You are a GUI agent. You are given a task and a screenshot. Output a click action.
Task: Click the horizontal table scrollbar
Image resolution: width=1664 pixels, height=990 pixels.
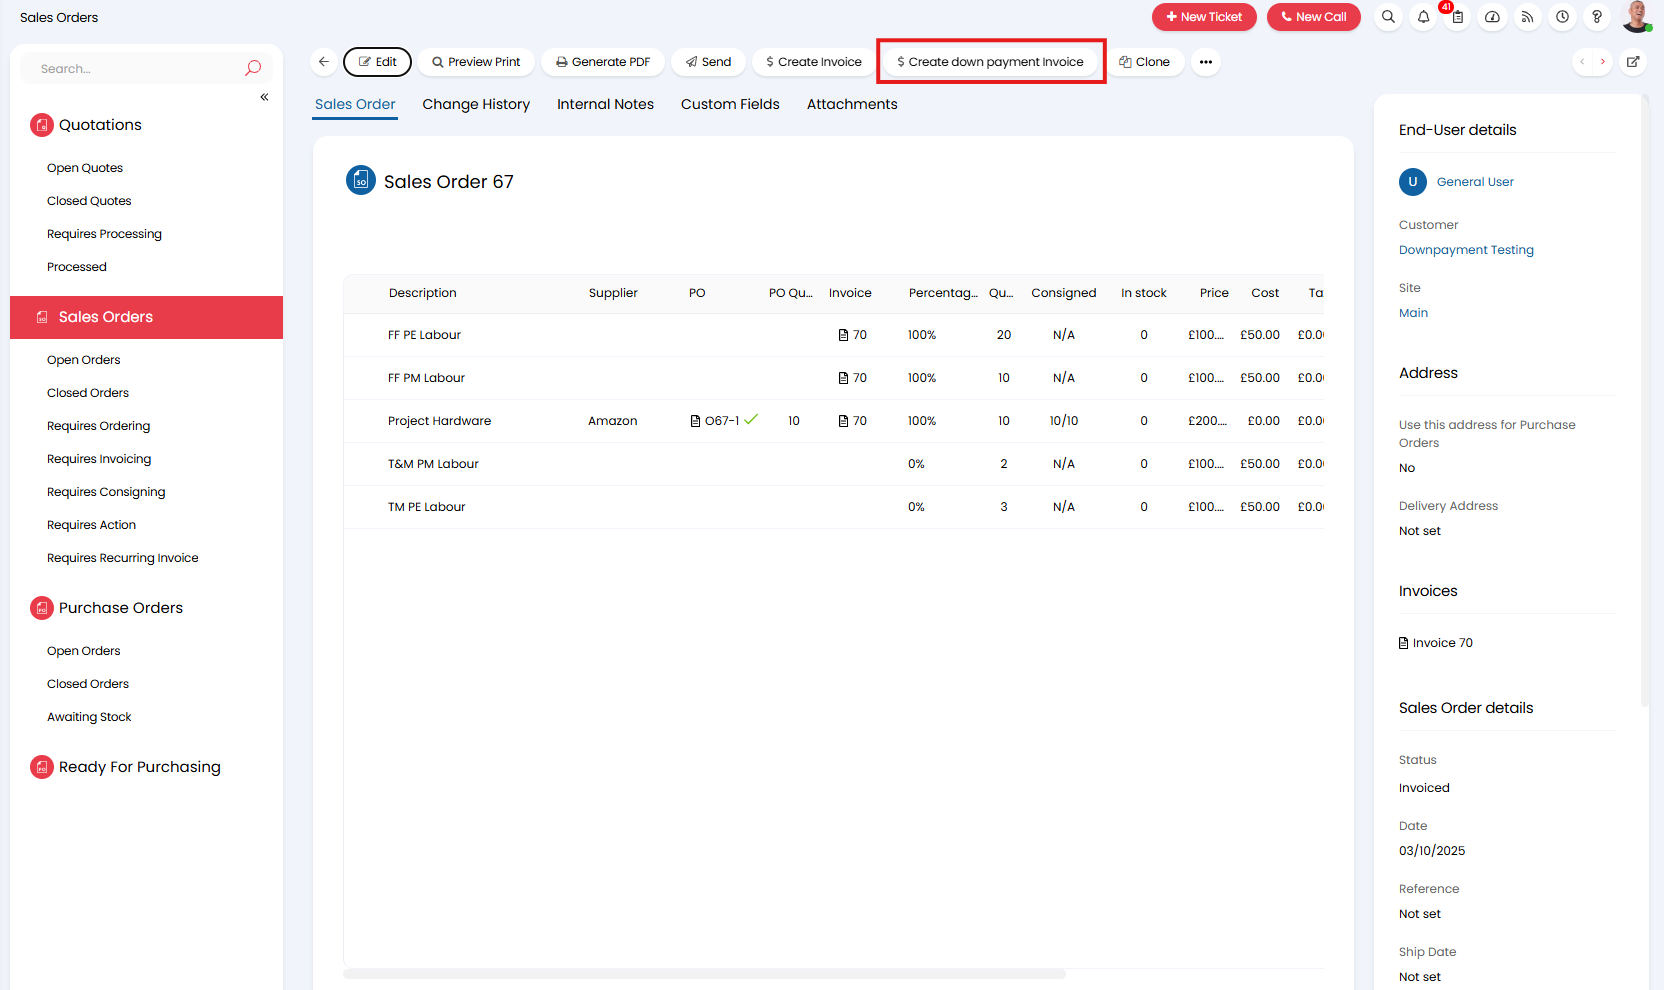(x=704, y=974)
